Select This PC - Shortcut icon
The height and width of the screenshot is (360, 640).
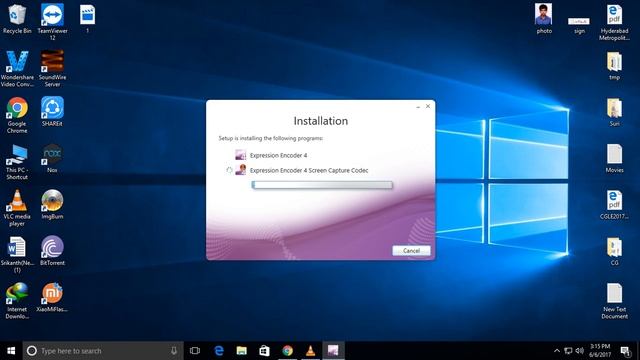click(17, 162)
